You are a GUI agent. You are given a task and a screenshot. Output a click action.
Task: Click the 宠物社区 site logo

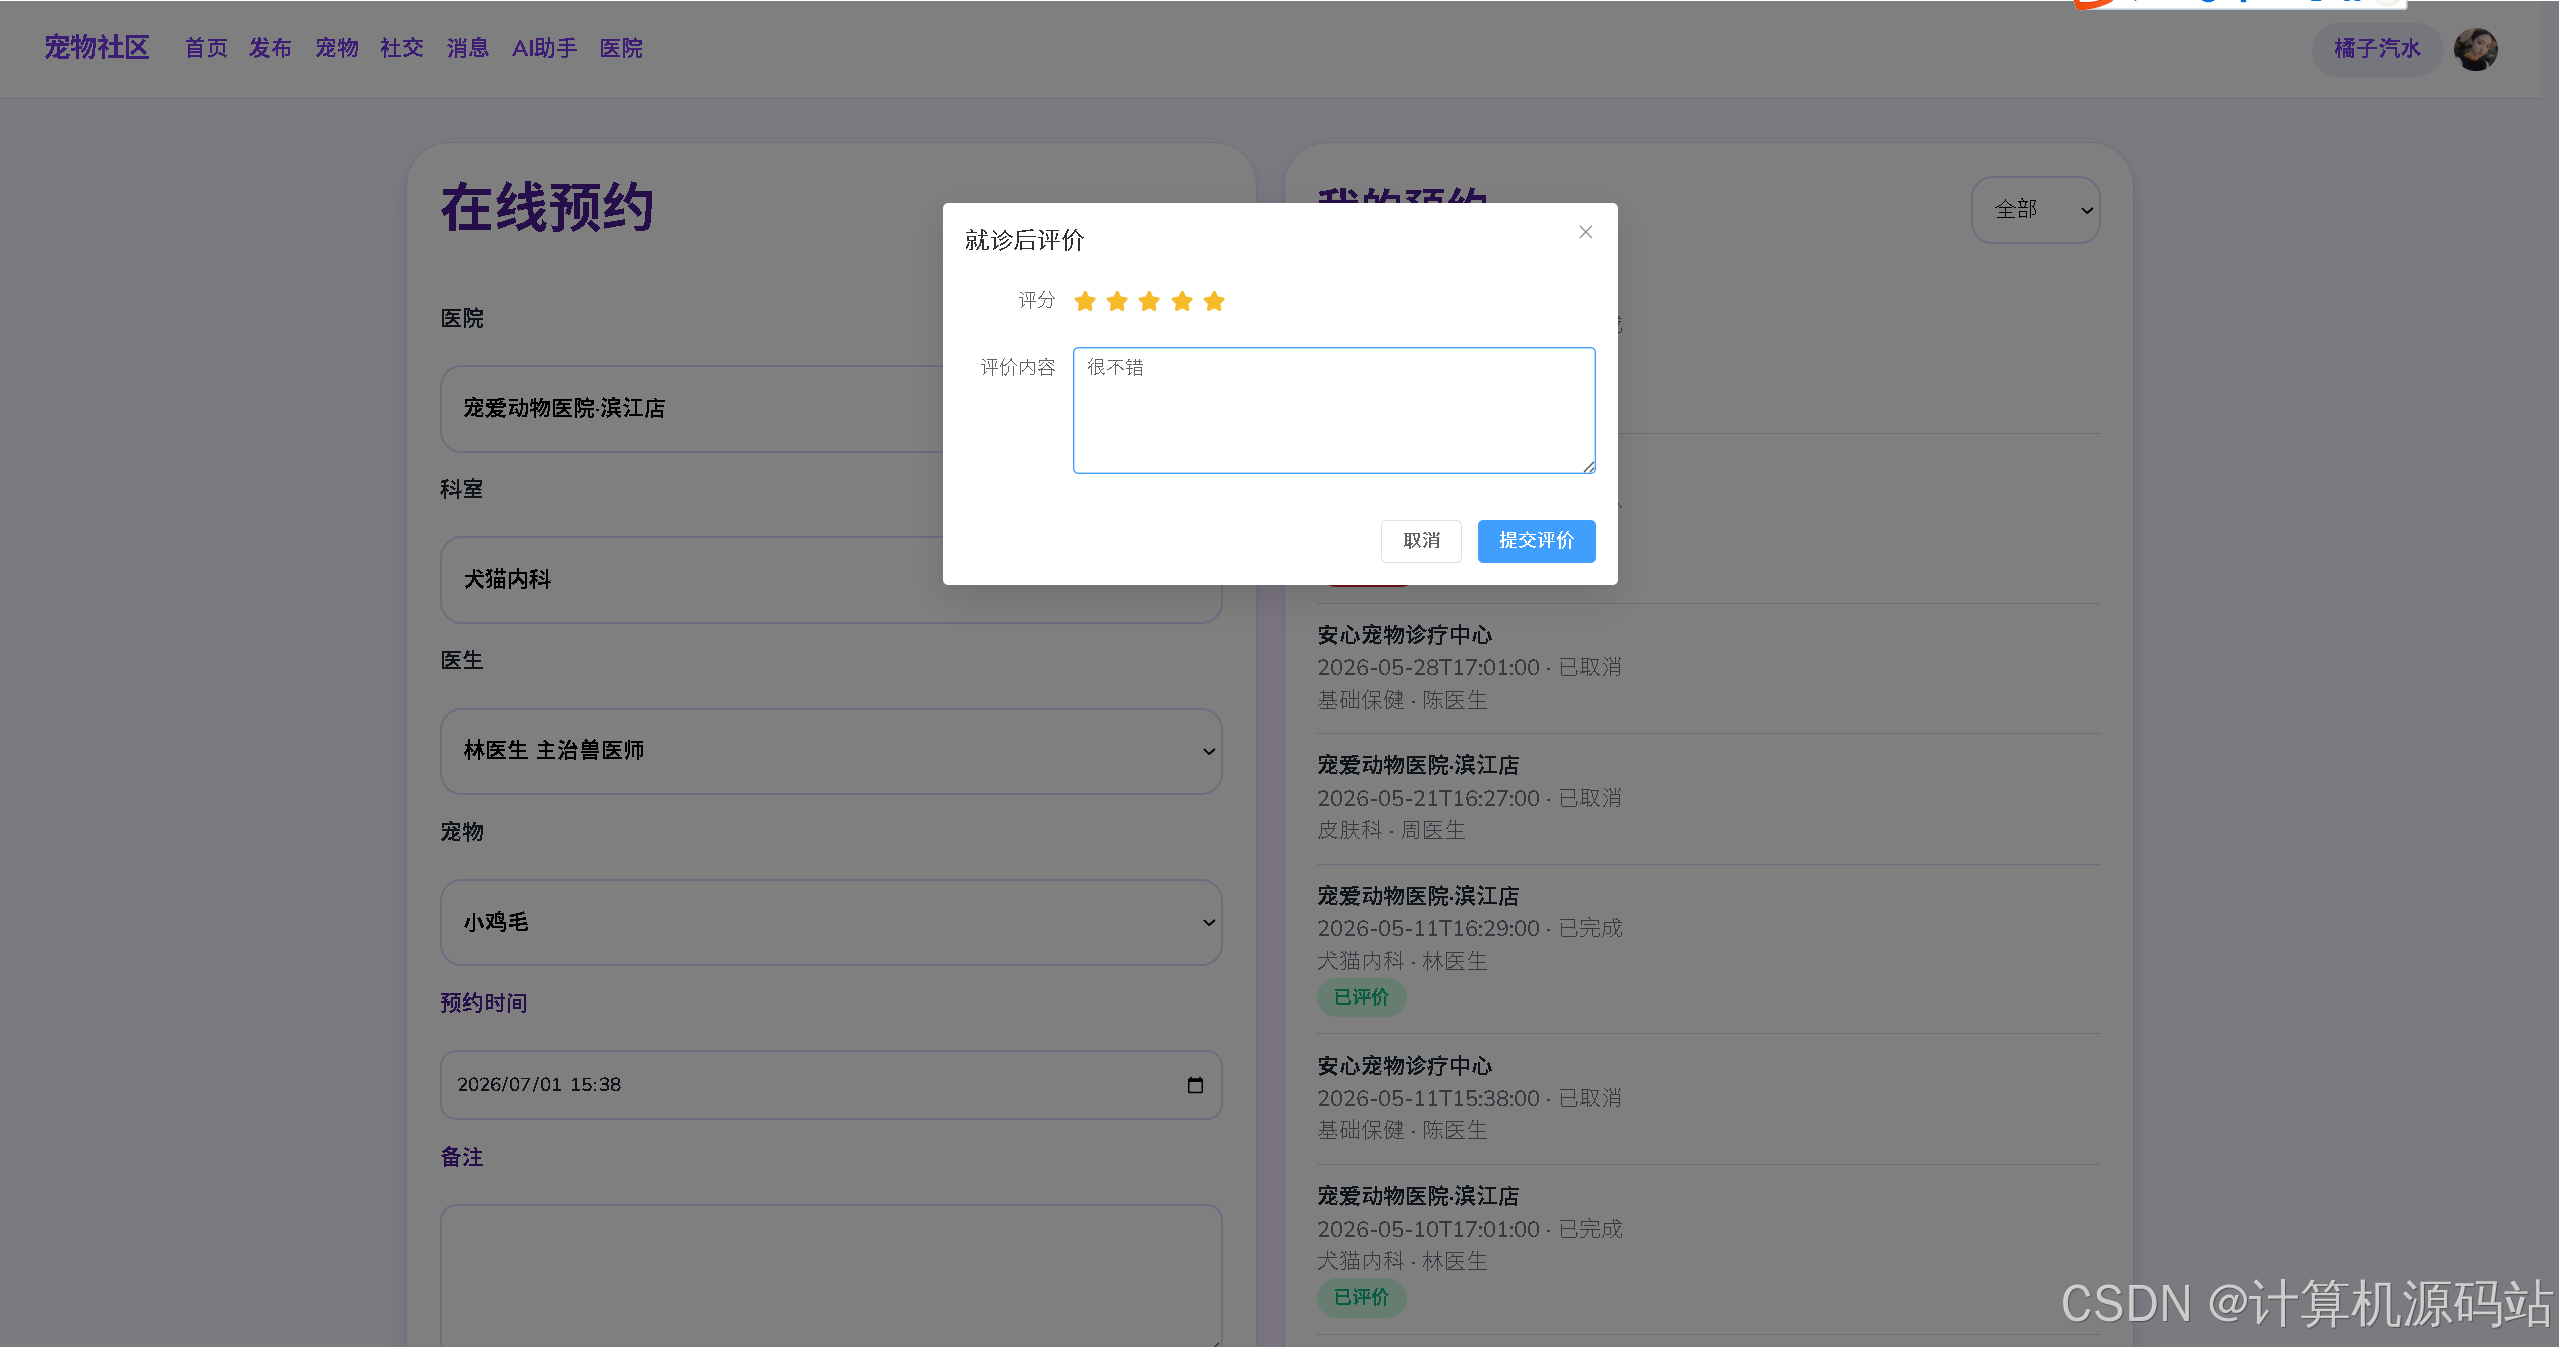coord(96,47)
